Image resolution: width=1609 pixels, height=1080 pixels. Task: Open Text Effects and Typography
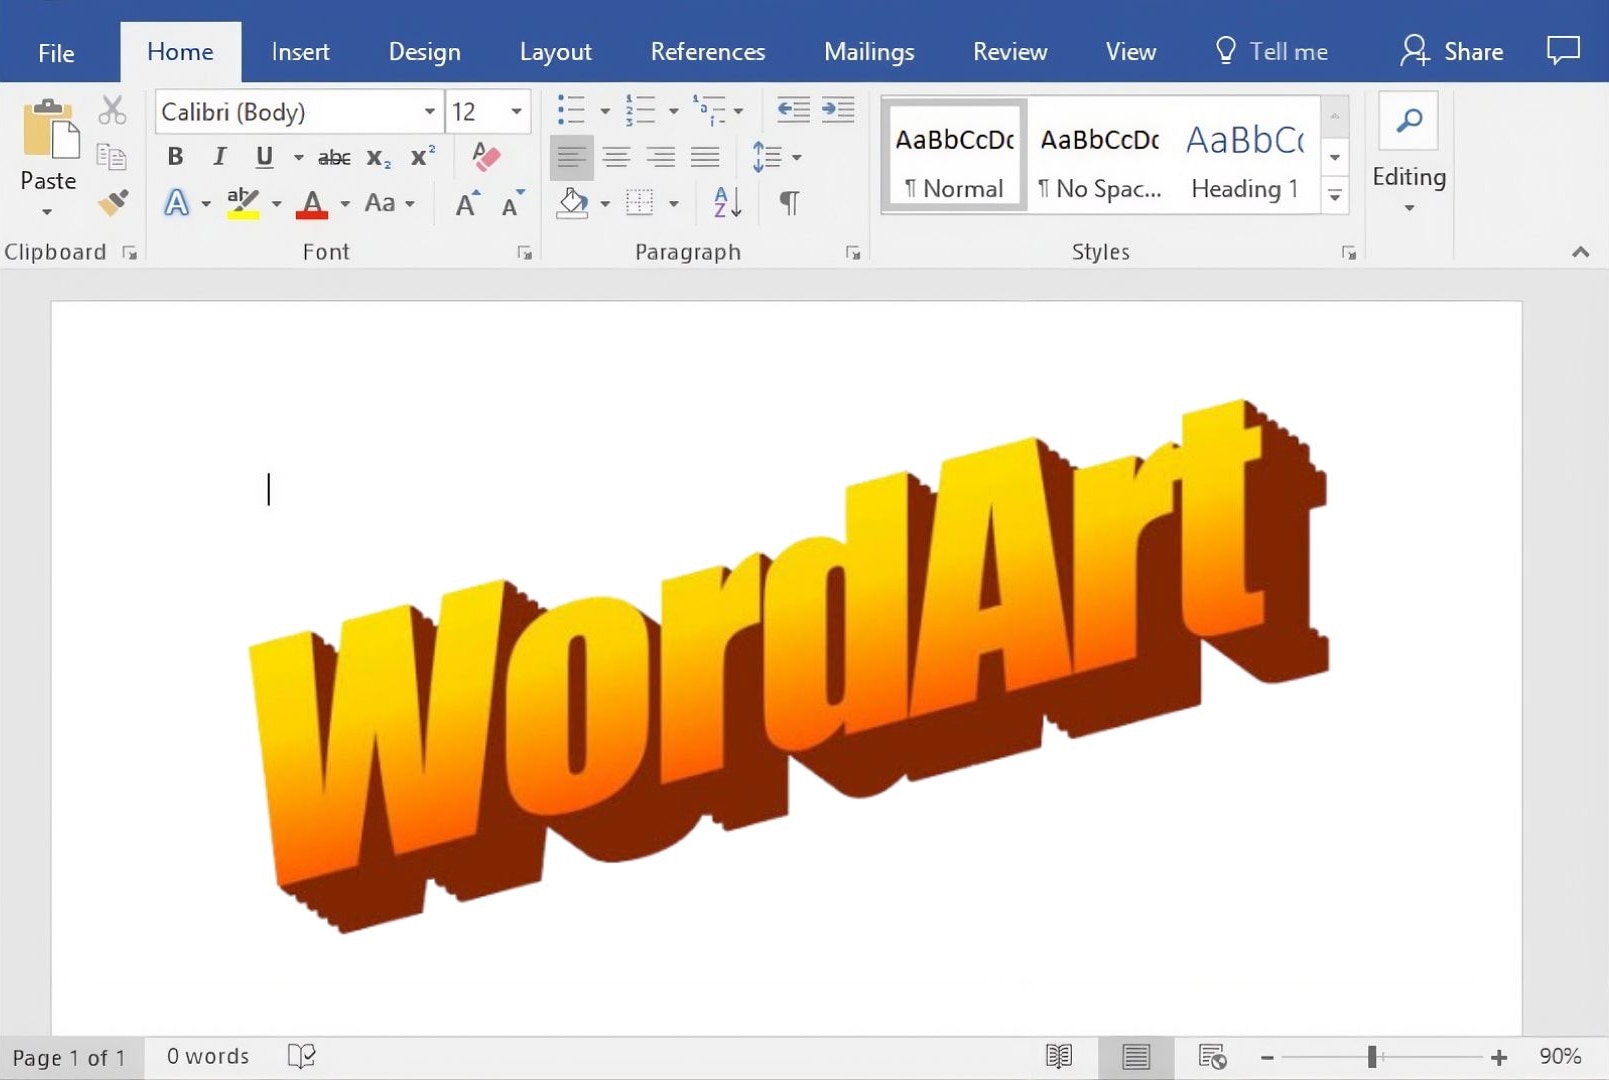click(x=177, y=203)
